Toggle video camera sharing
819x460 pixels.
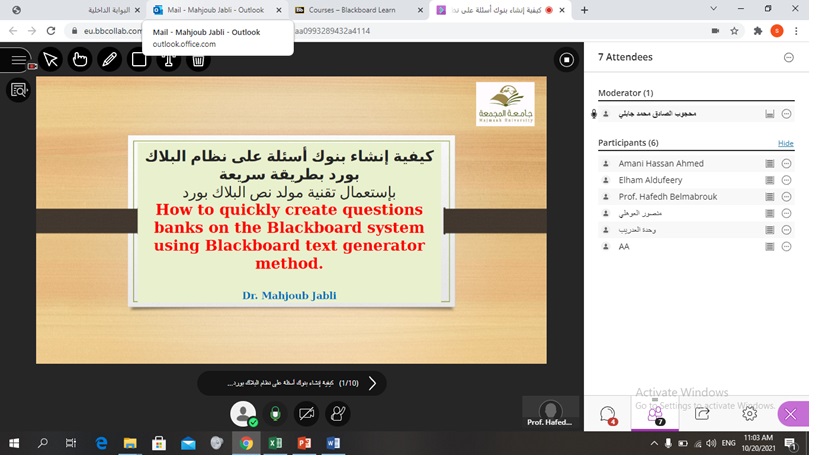pyautogui.click(x=307, y=414)
